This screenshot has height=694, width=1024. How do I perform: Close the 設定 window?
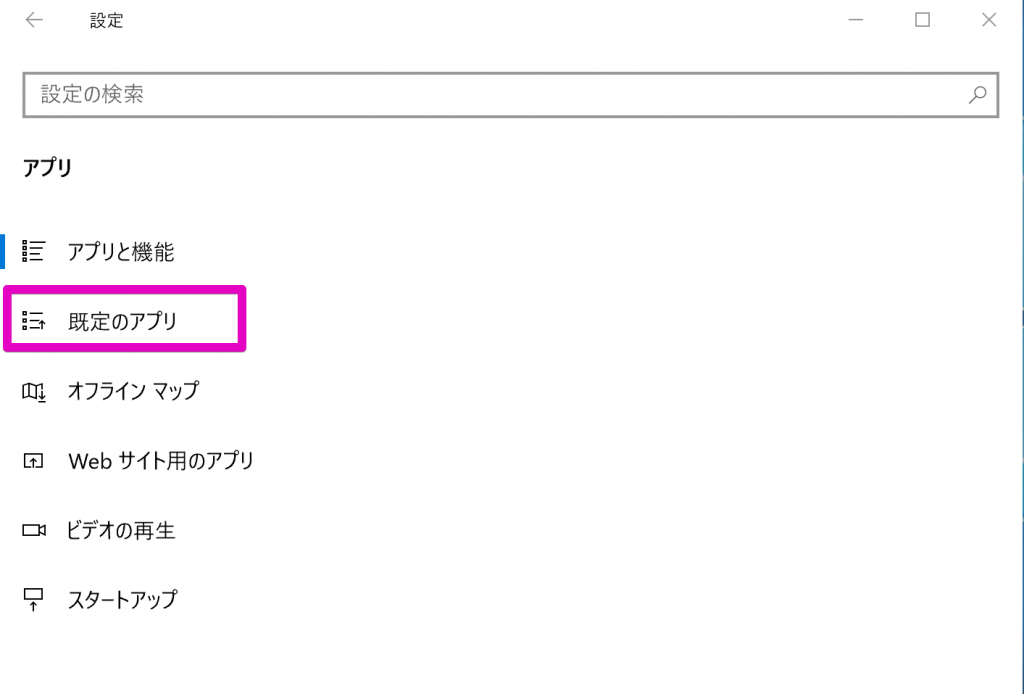tap(989, 20)
